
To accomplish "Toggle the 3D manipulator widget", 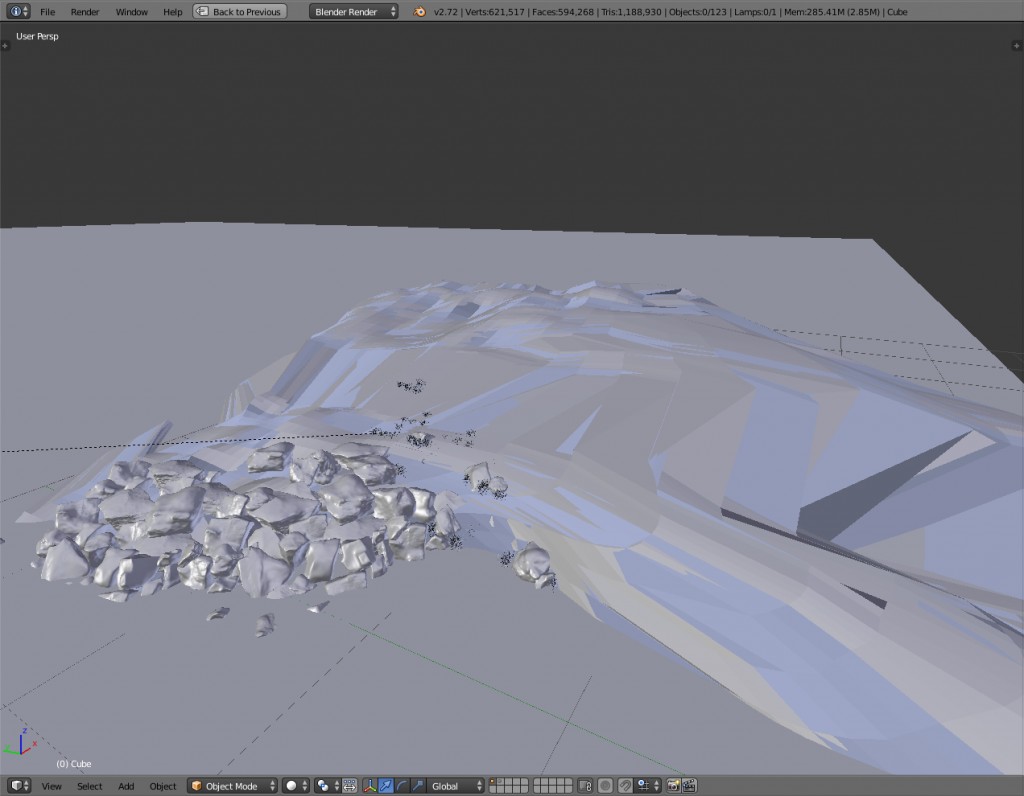I will tap(369, 786).
